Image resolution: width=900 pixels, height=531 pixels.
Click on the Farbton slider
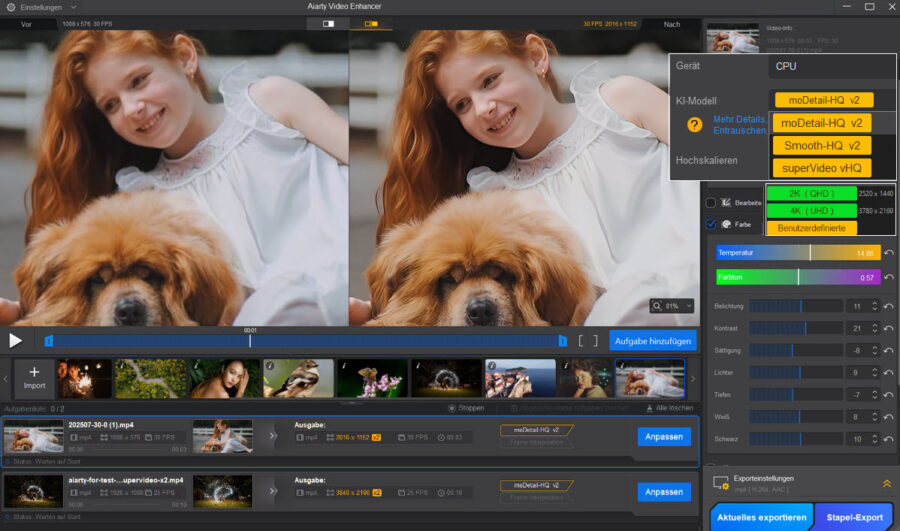797,277
